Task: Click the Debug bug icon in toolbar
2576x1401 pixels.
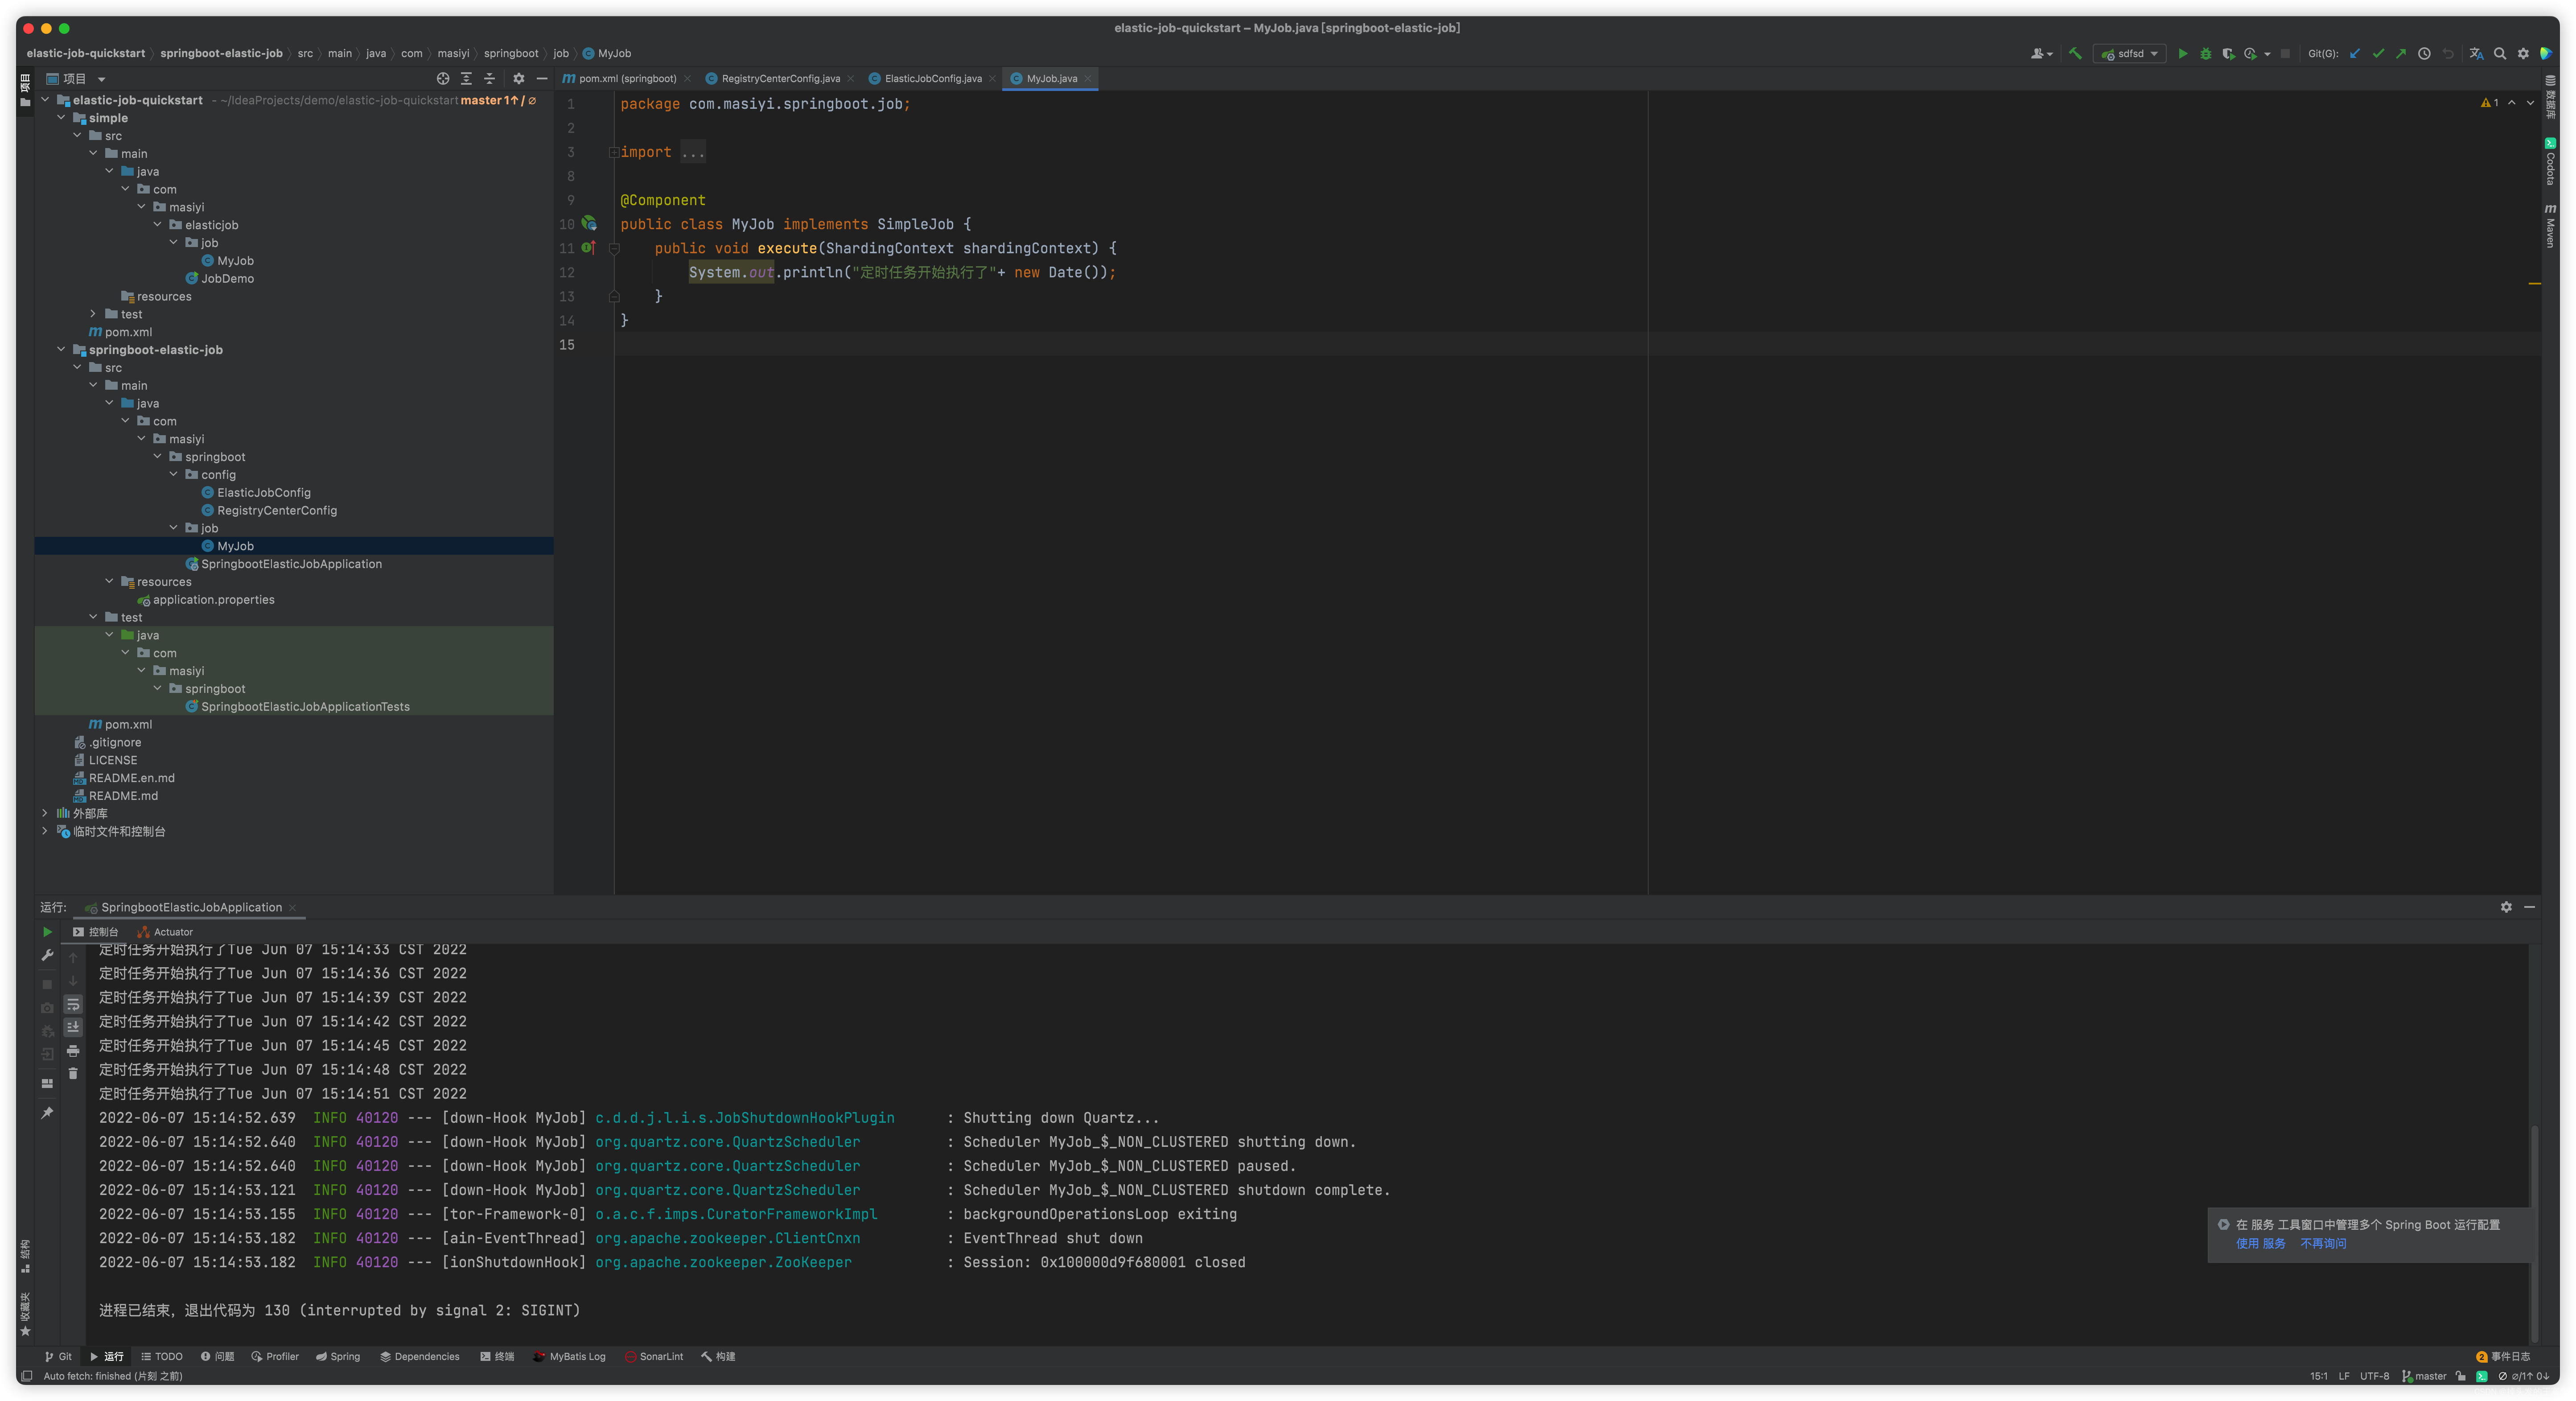Action: point(2205,54)
